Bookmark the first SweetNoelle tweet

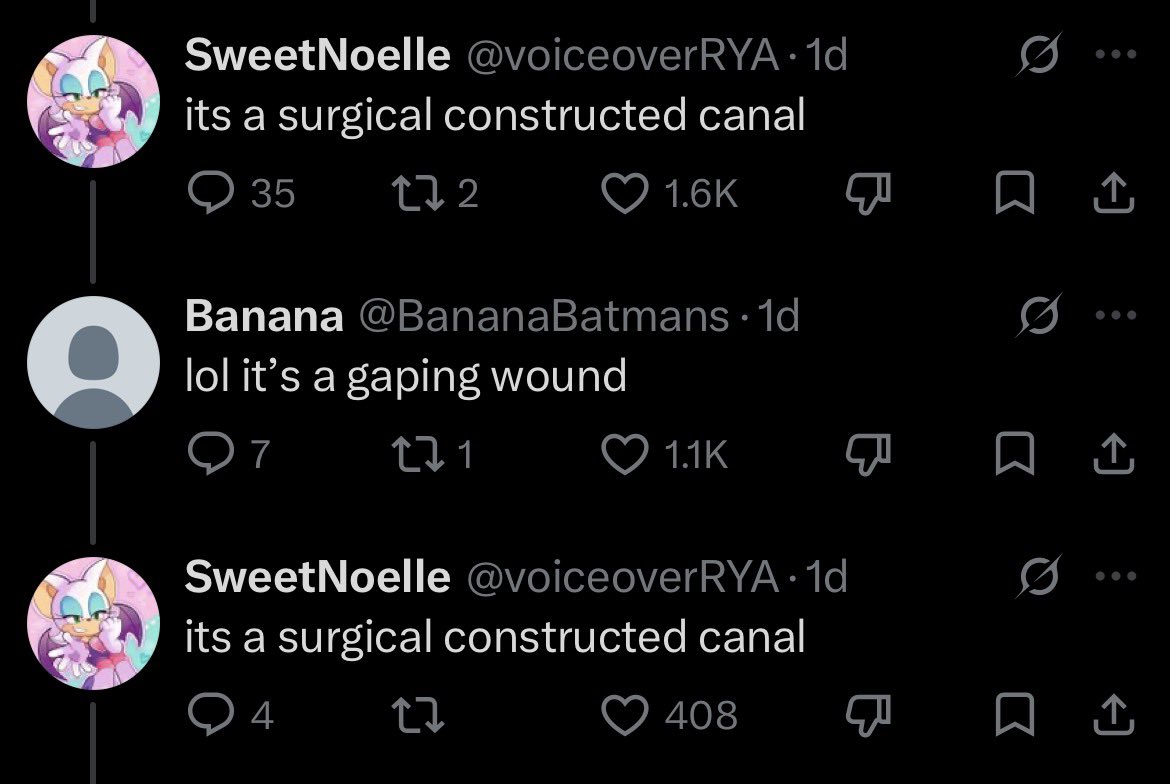pos(1015,193)
